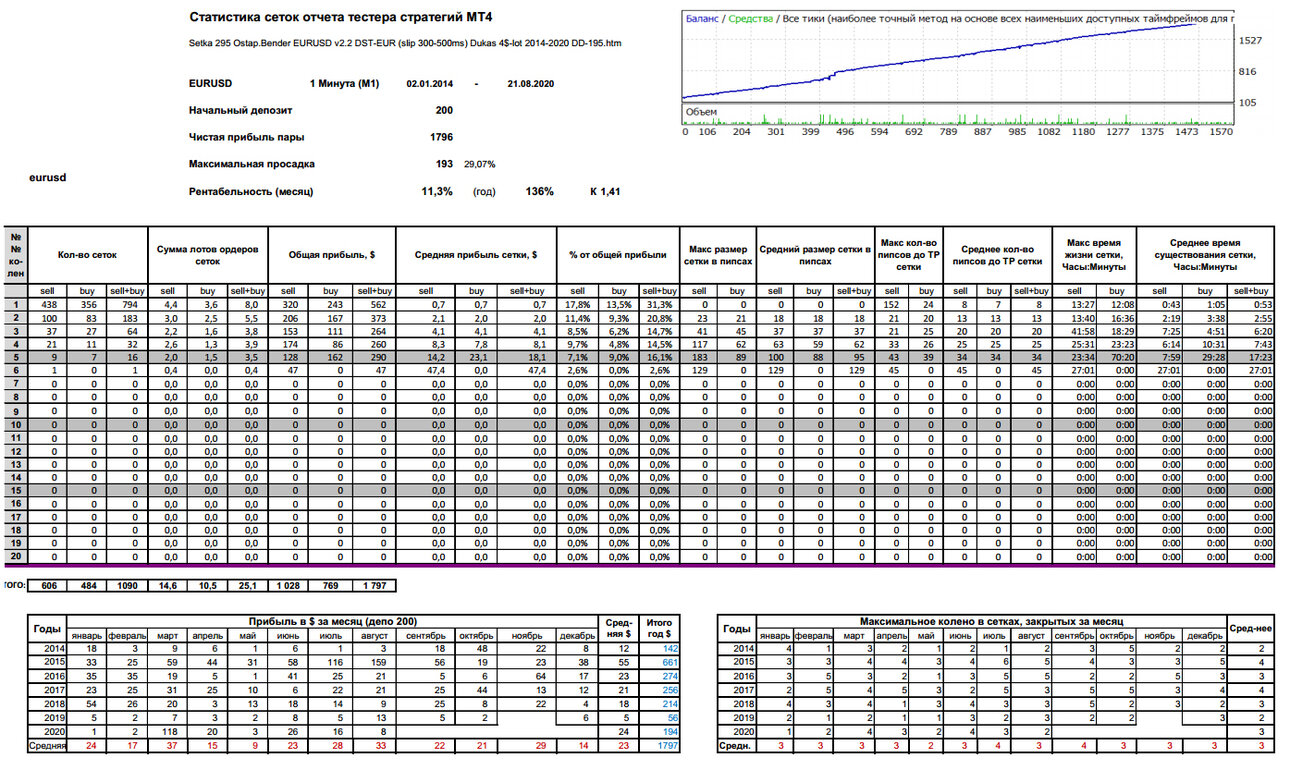This screenshot has height=770, width=1290.
Task: Click the 'Средняя прибыль сетки, $' column header
Action: [x=476, y=255]
